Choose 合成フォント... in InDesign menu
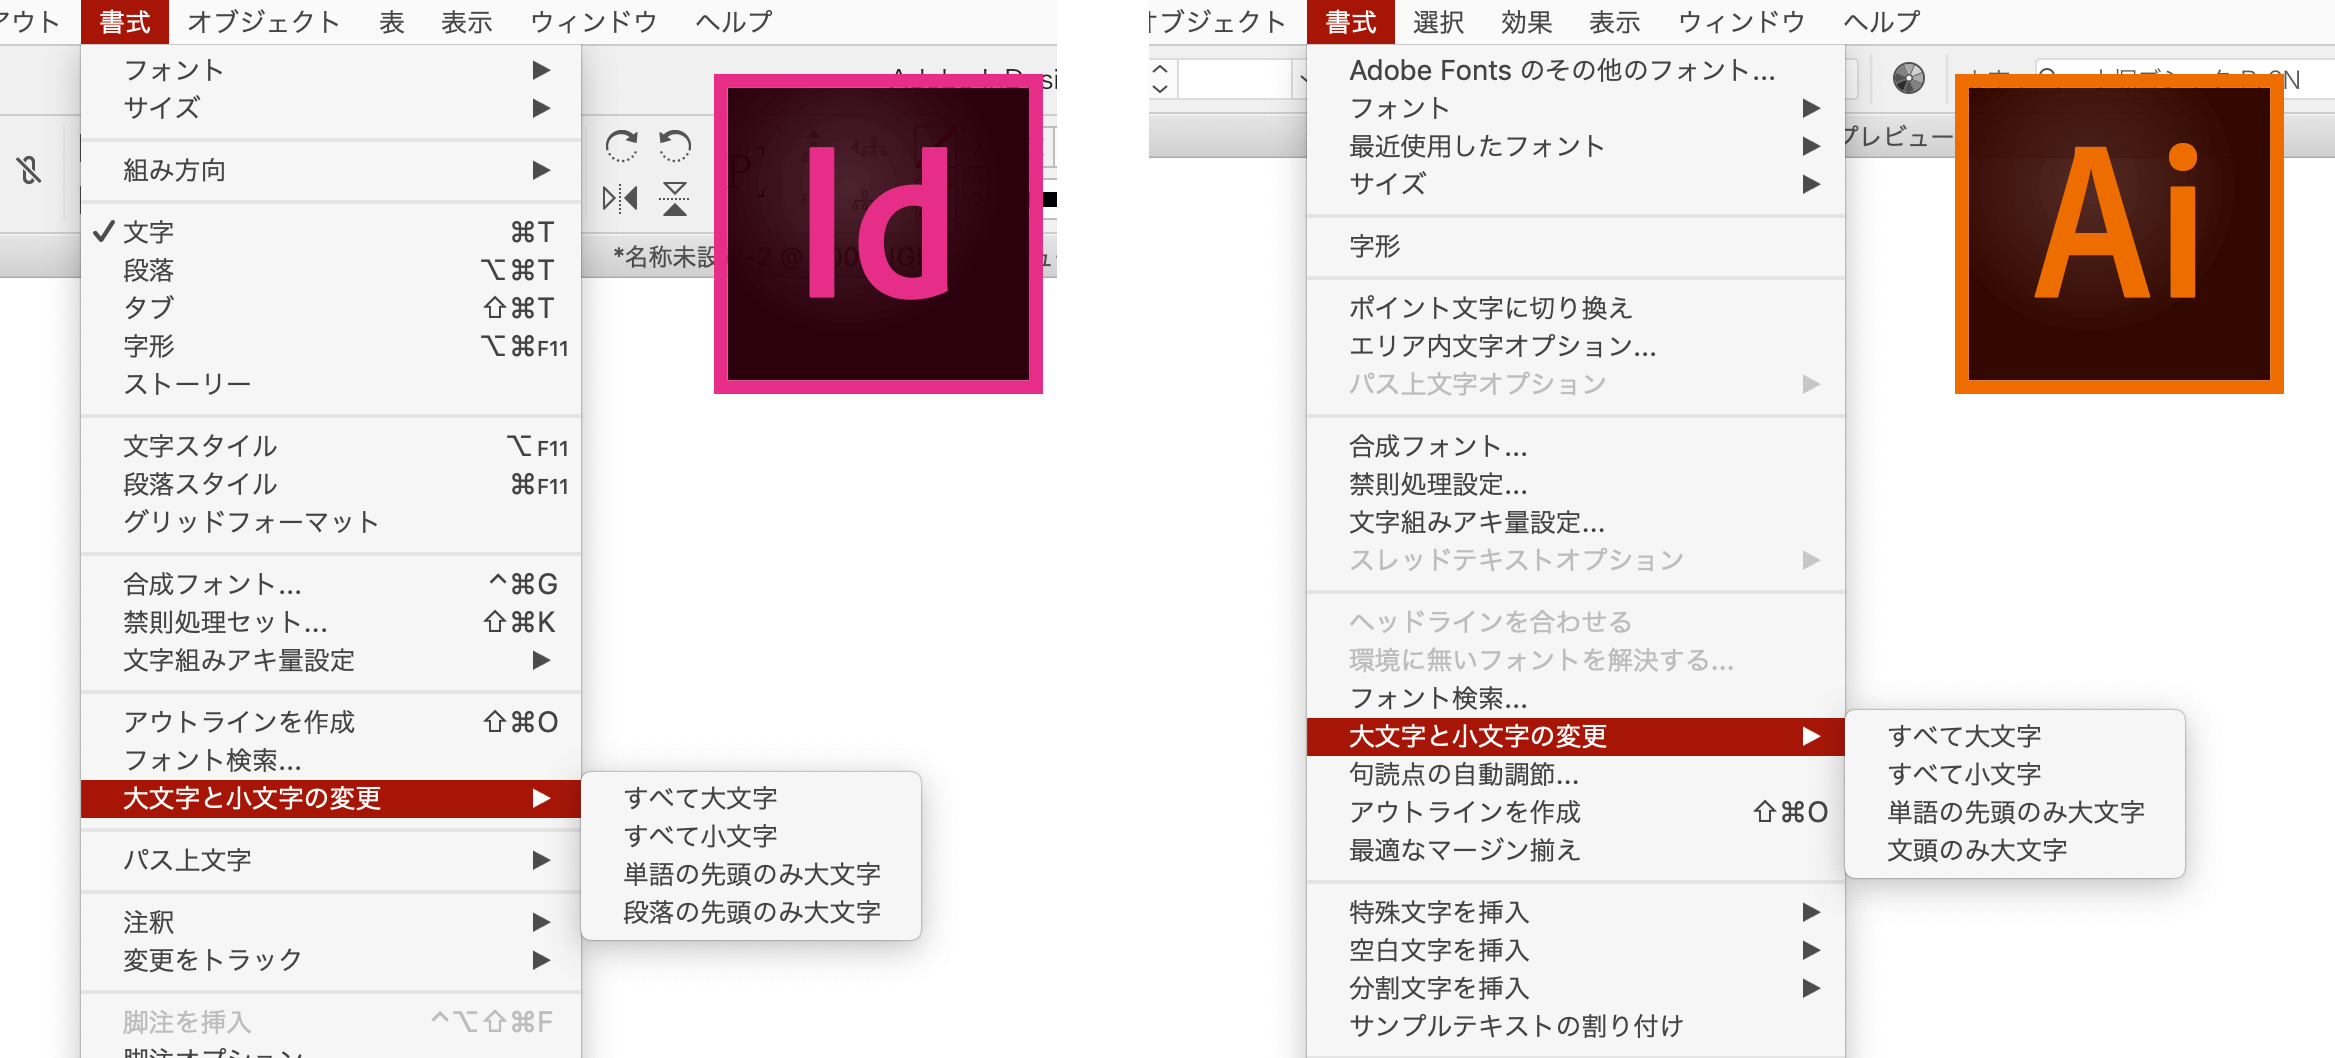This screenshot has width=2335, height=1058. pos(331,584)
